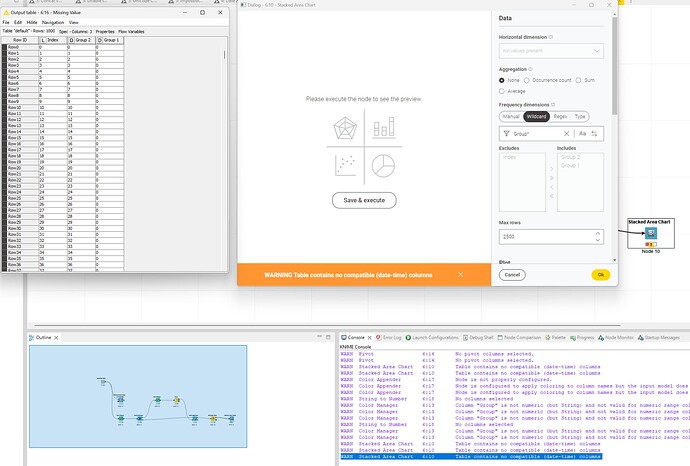Open the Console tab icon
The height and width of the screenshot is (466, 690).
coord(344,338)
